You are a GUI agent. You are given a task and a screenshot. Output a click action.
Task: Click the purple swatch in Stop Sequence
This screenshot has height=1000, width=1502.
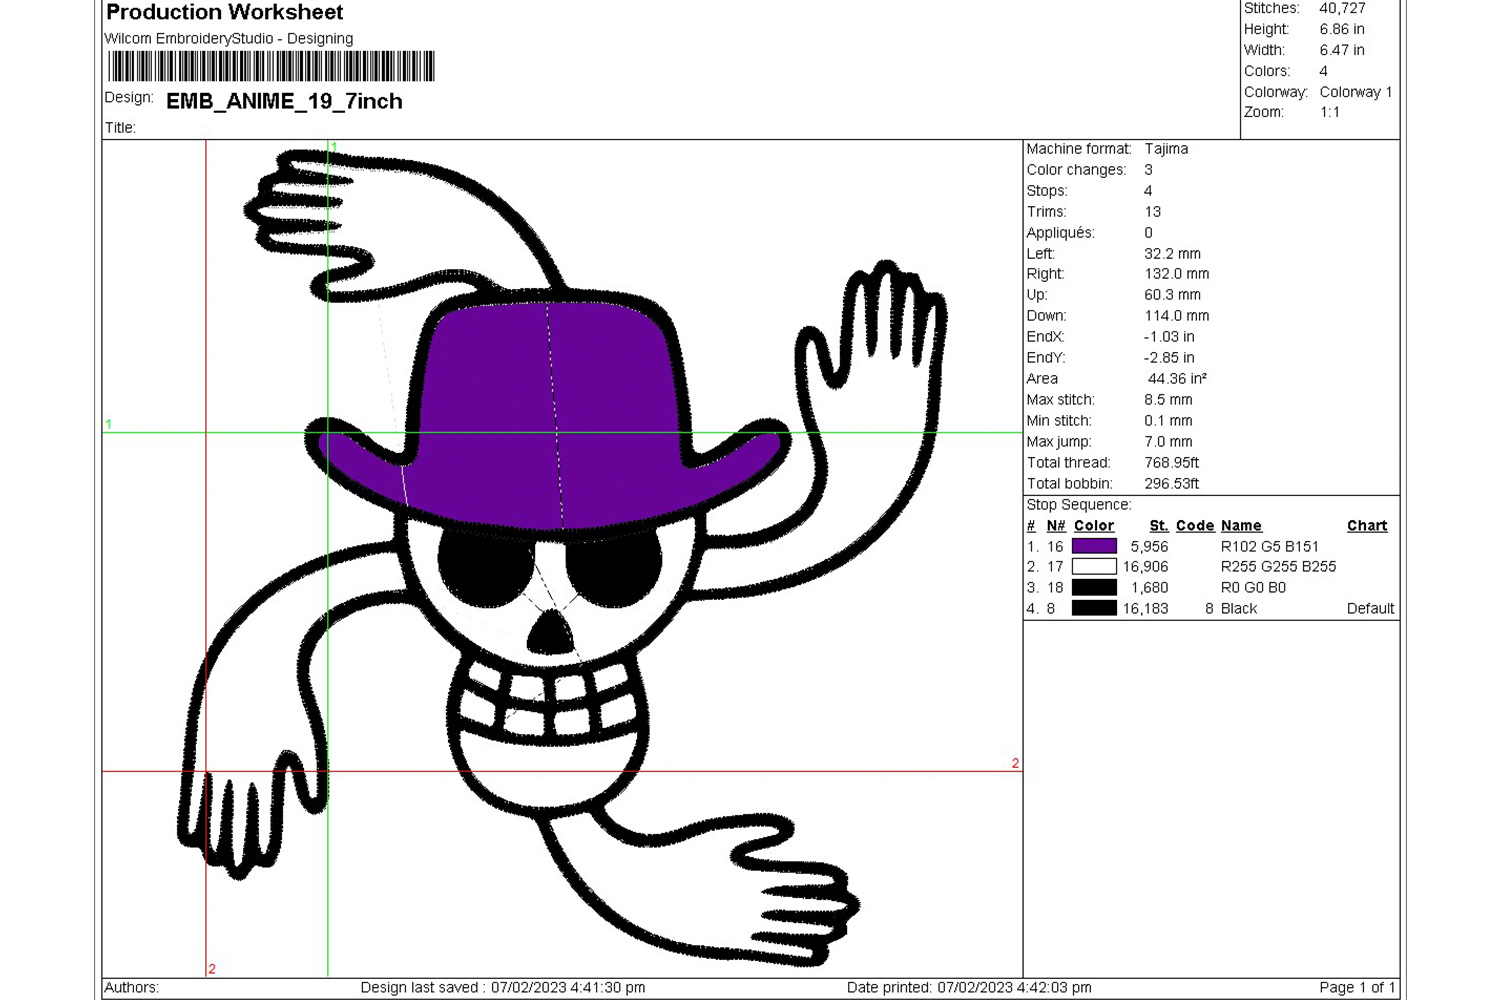[1094, 546]
